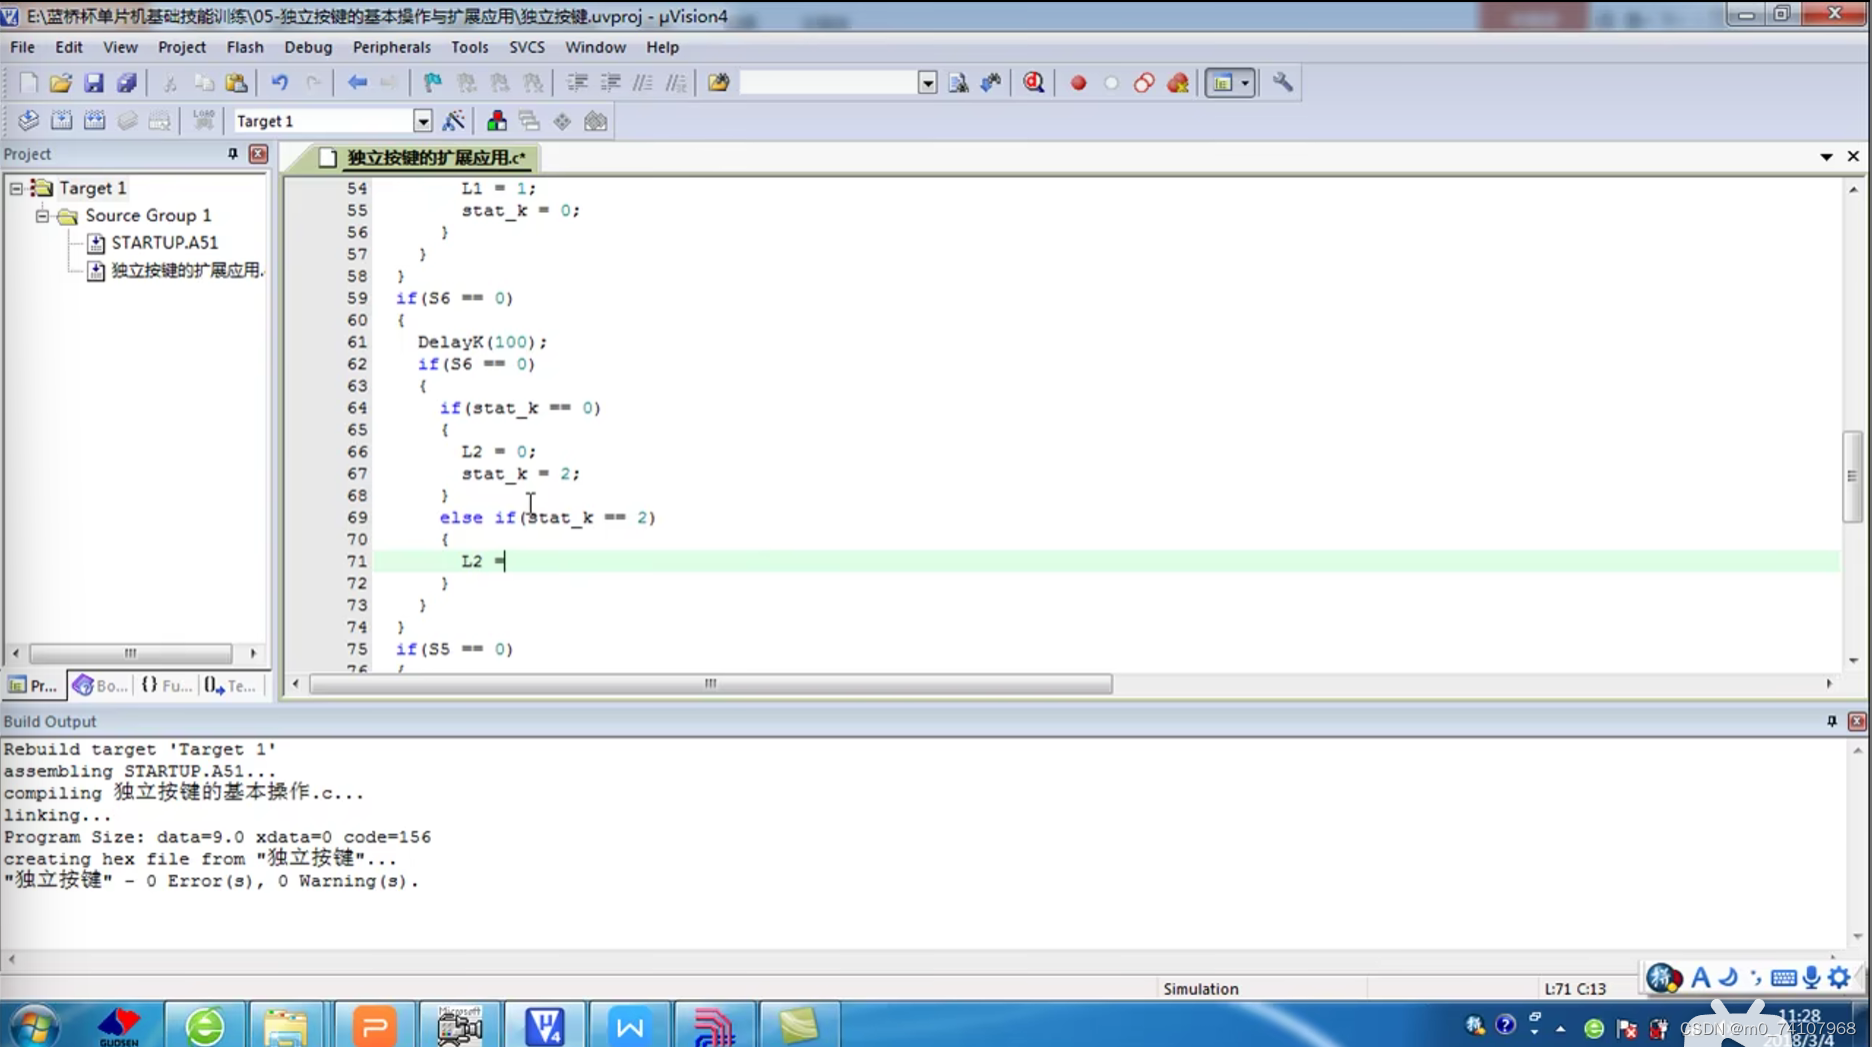Click the editor vertical scrollbar thumb
Image resolution: width=1872 pixels, height=1047 pixels.
pos(1852,476)
